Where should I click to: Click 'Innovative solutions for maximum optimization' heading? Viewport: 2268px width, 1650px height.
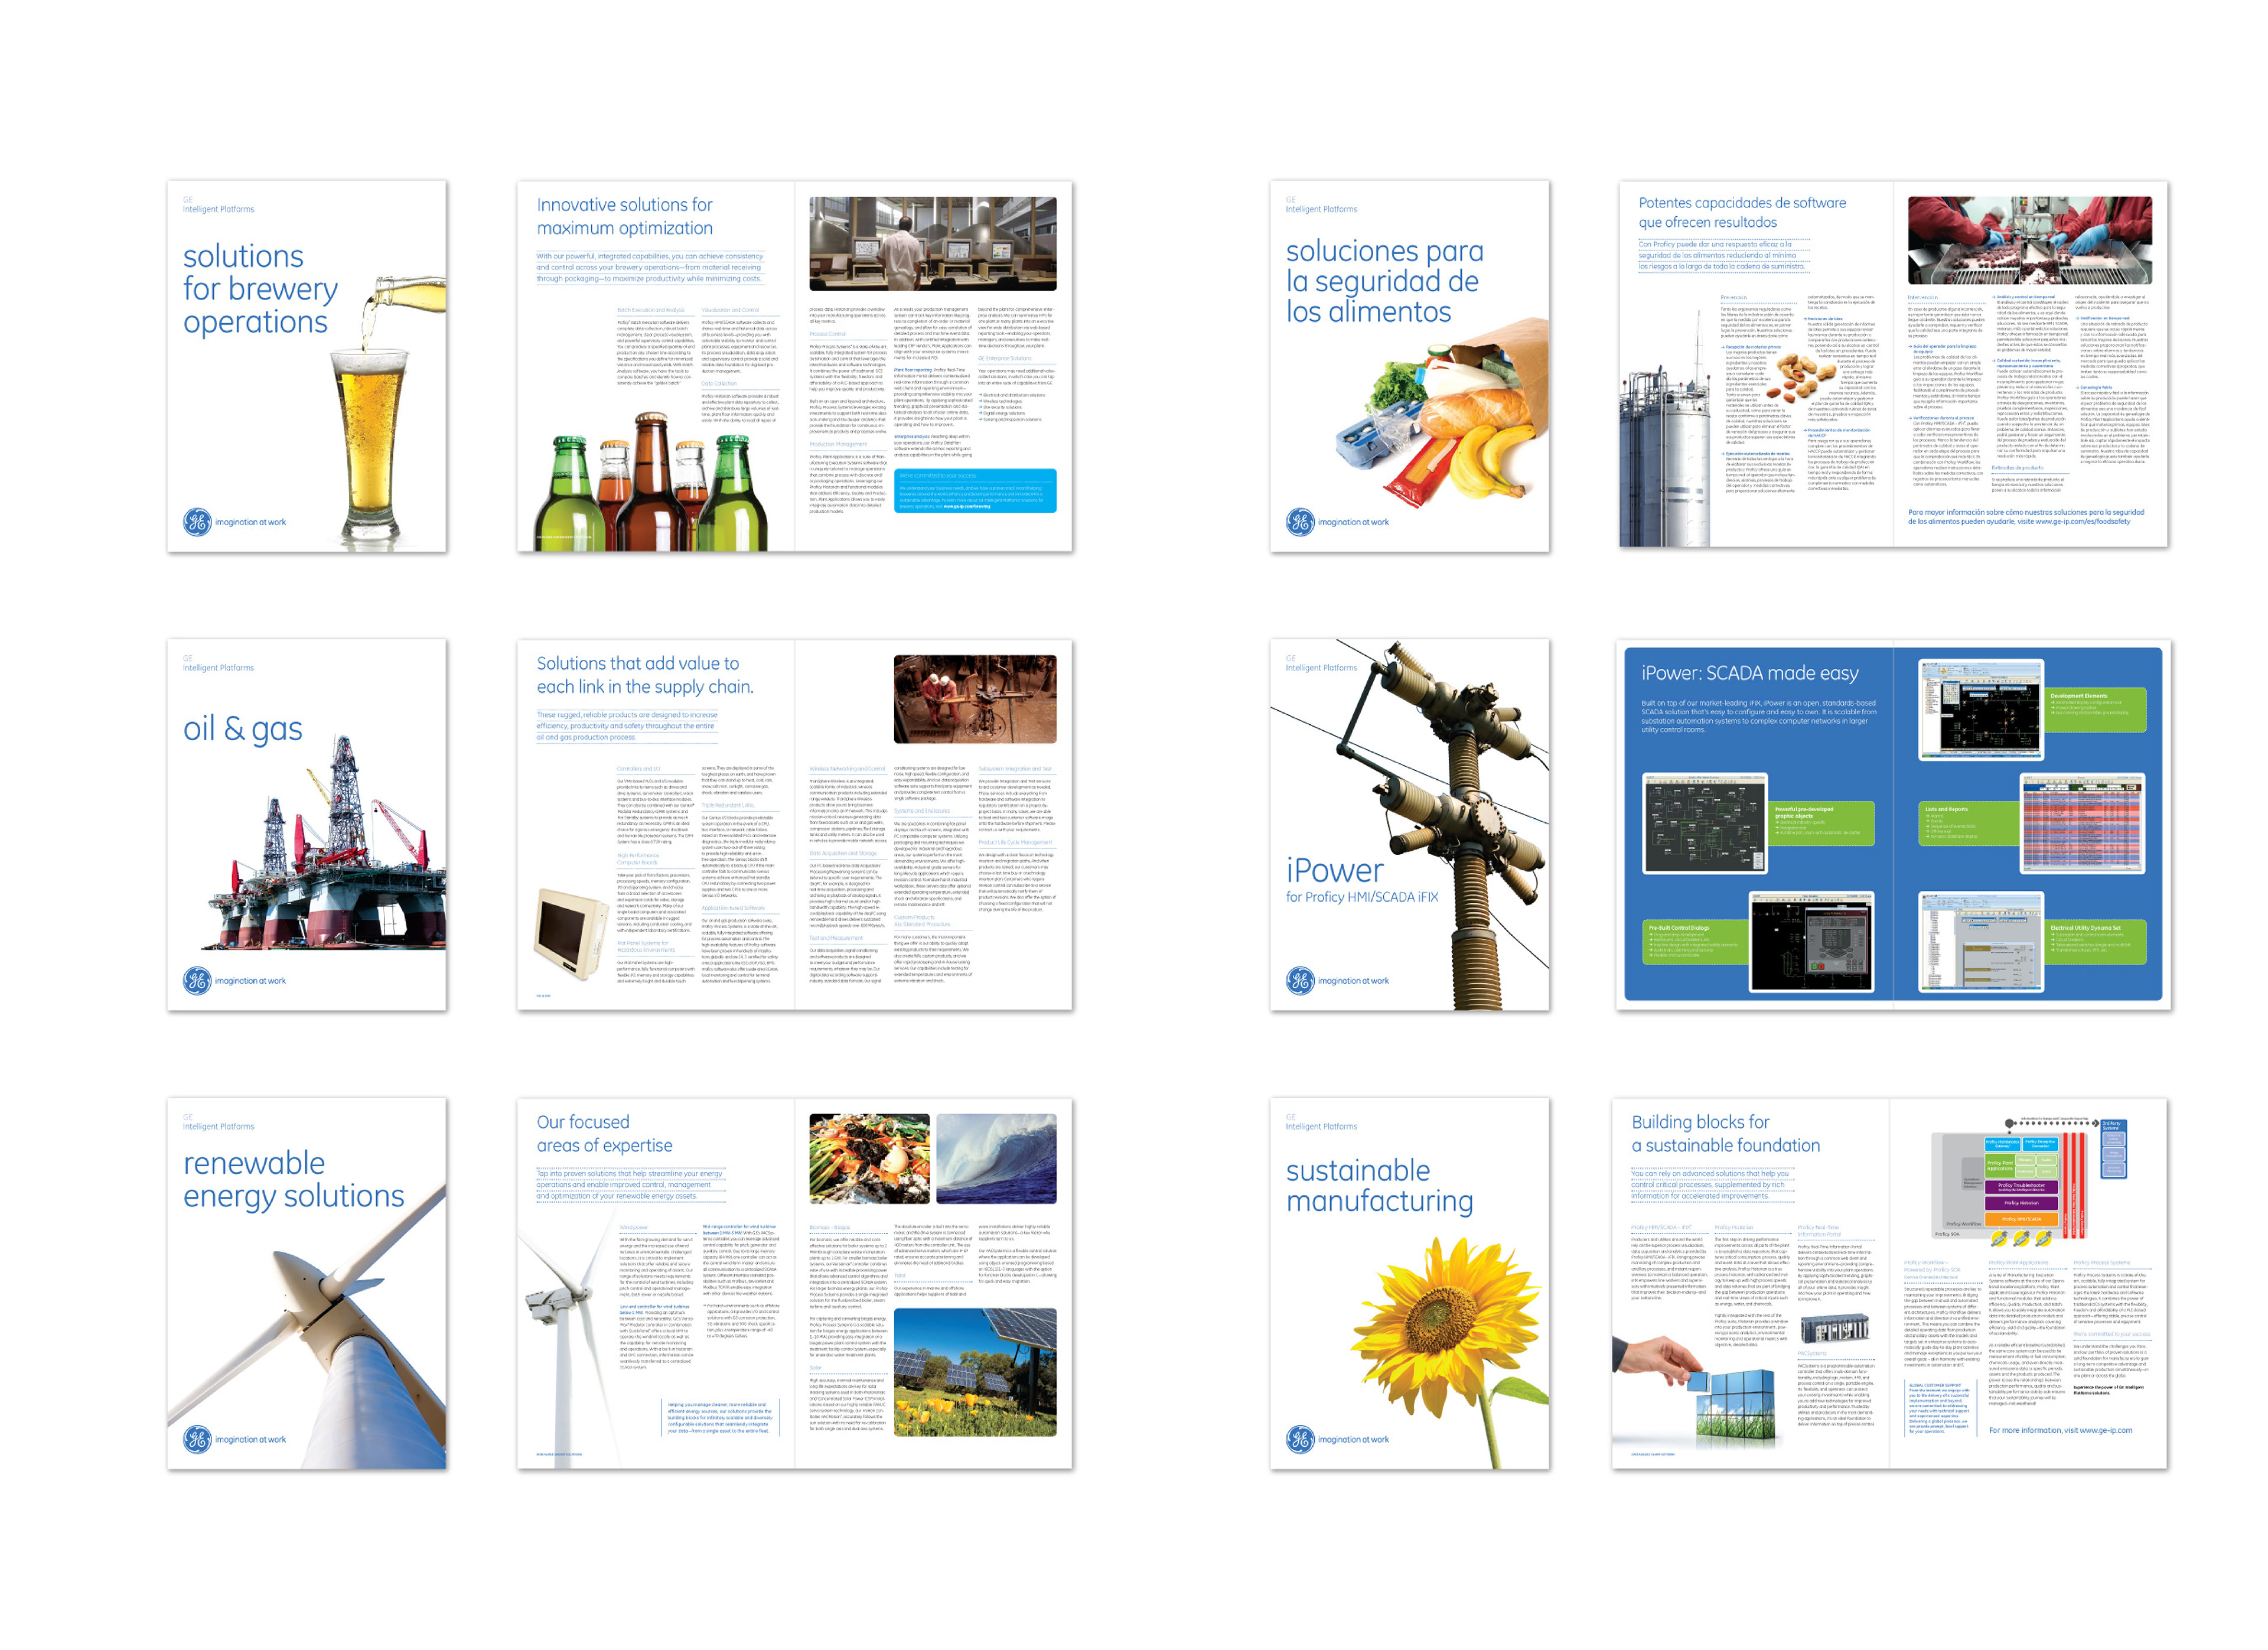[624, 216]
